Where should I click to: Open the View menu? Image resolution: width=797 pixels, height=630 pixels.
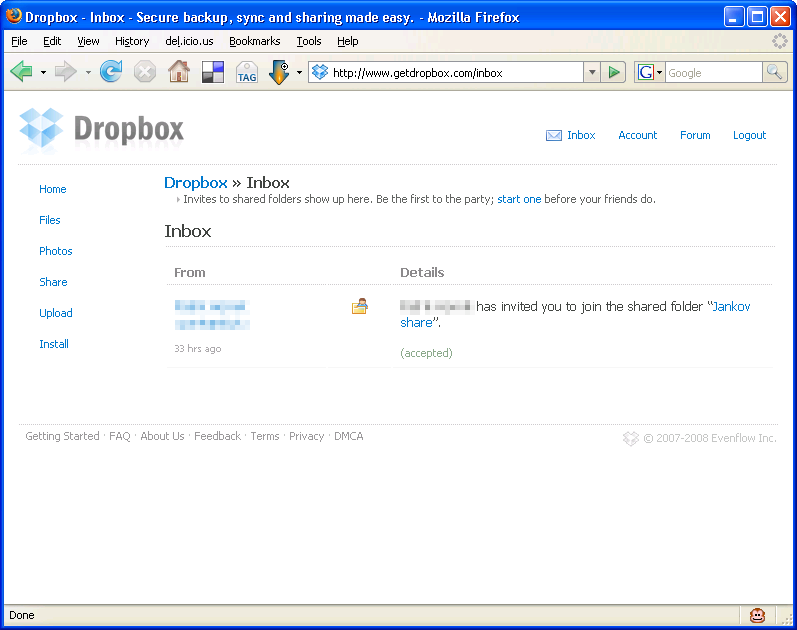(88, 41)
